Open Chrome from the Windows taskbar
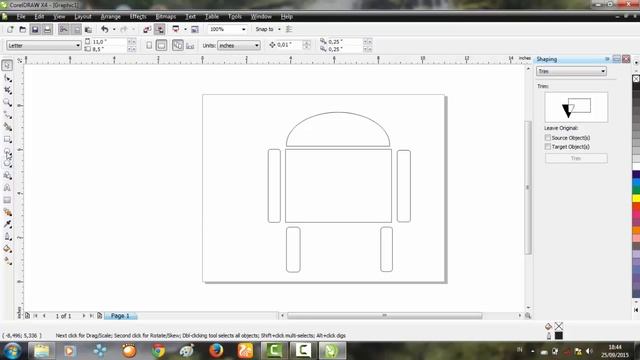 [x=158, y=351]
